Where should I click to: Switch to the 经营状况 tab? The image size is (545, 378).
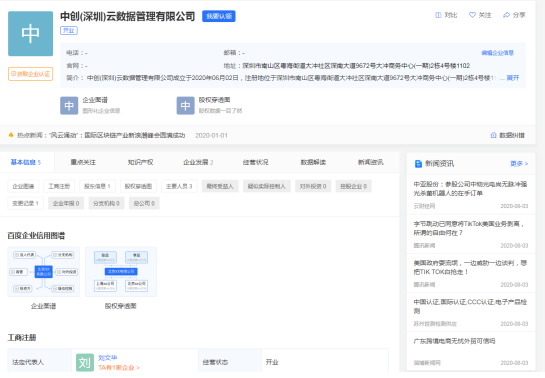[255, 162]
